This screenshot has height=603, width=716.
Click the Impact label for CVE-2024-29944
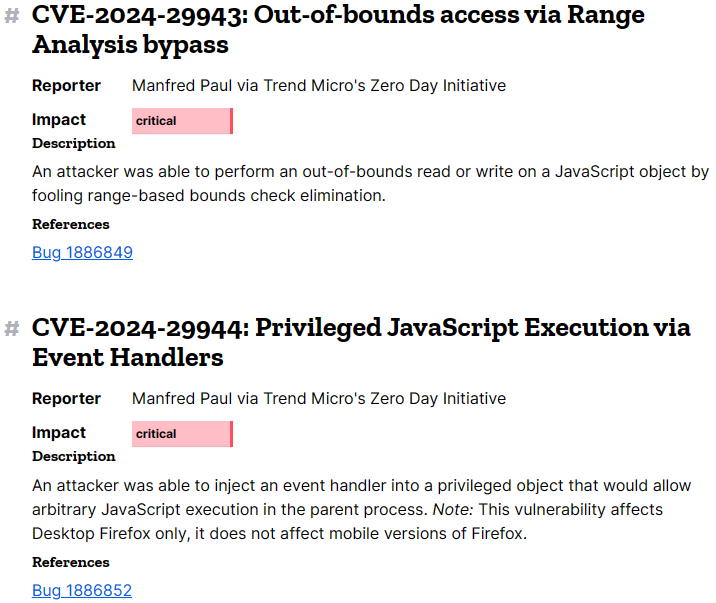[59, 433]
